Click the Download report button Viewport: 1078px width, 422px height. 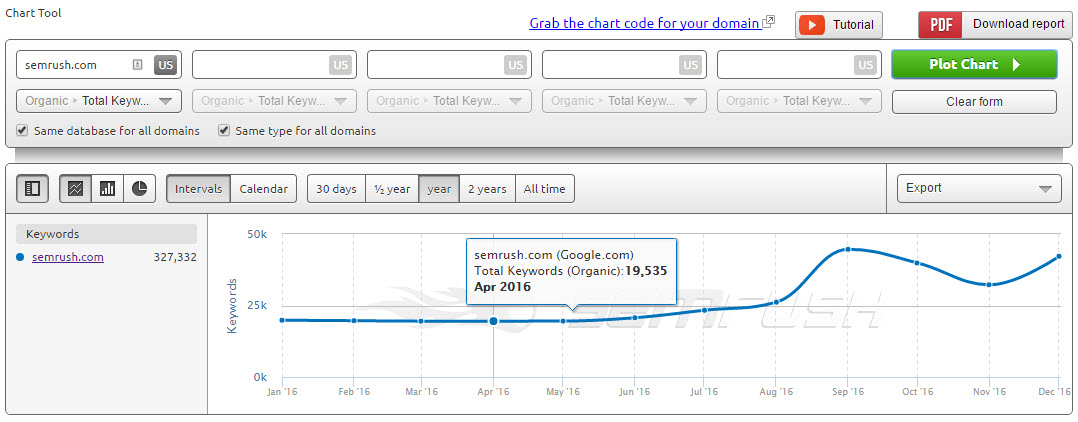click(x=995, y=25)
